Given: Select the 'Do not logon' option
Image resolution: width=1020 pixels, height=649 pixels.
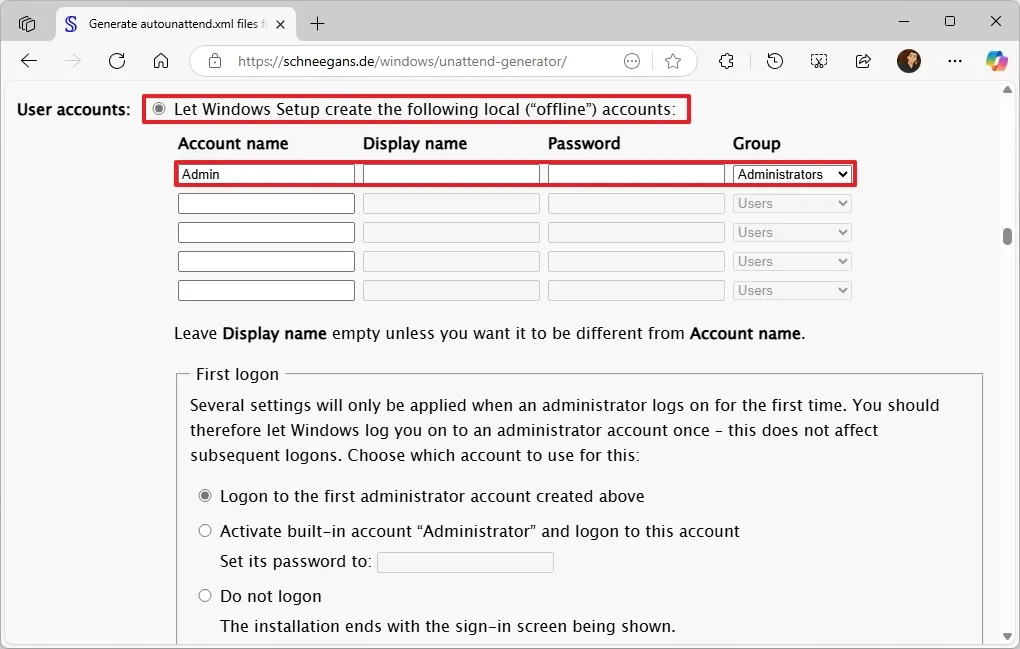Looking at the screenshot, I should 205,596.
